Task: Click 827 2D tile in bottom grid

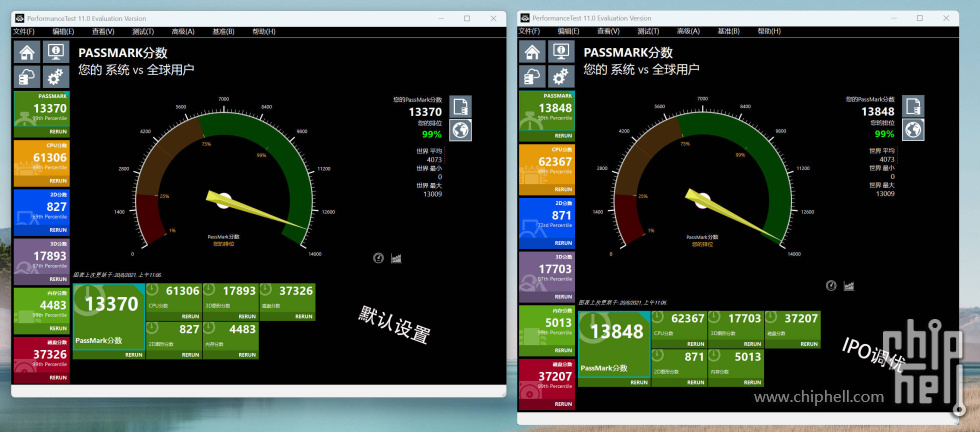Action: point(174,340)
